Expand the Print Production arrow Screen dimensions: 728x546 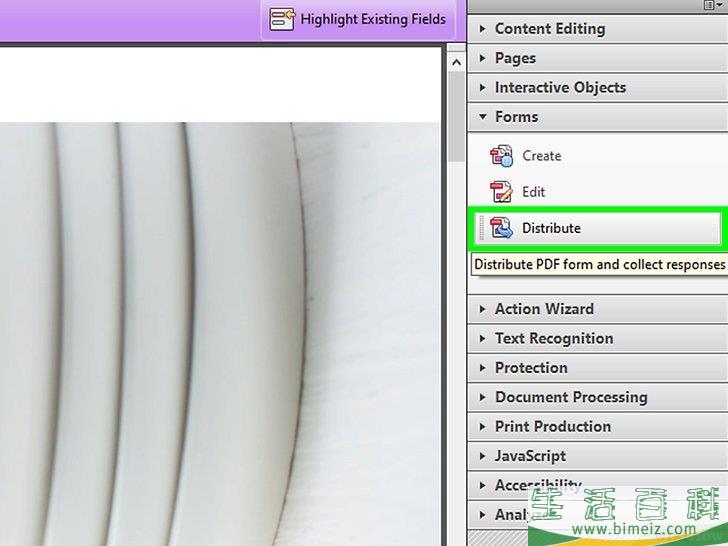pyautogui.click(x=482, y=426)
